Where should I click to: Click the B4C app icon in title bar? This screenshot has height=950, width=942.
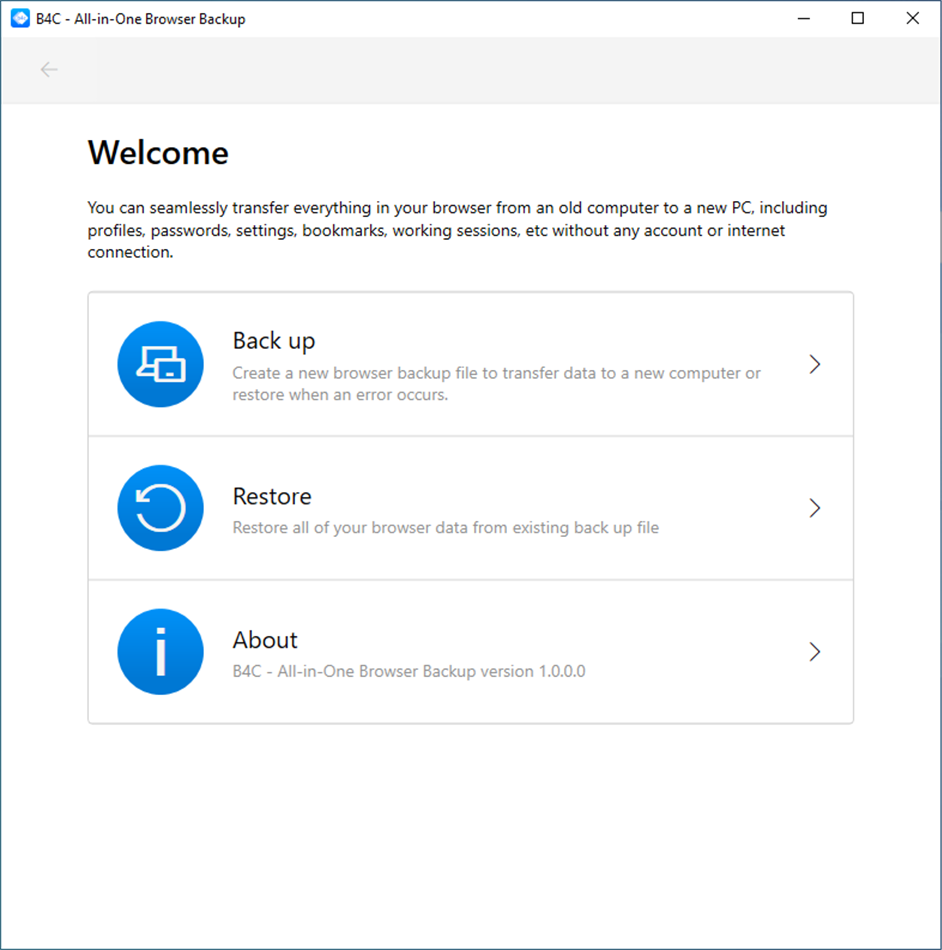18,18
